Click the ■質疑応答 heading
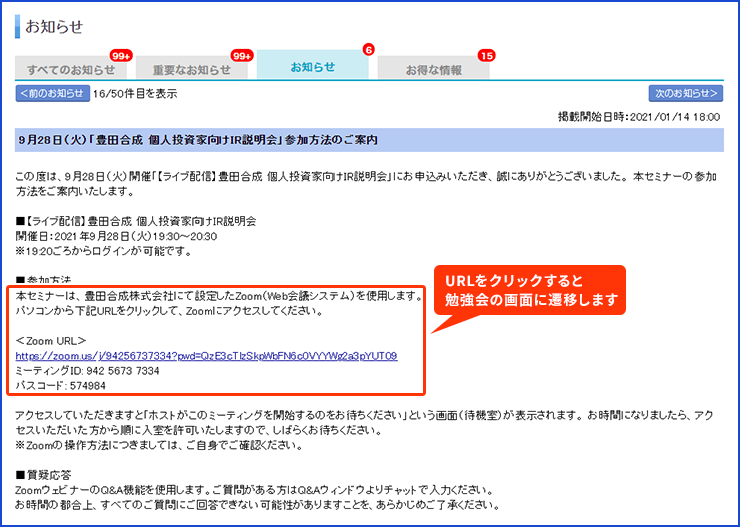 pyautogui.click(x=43, y=475)
